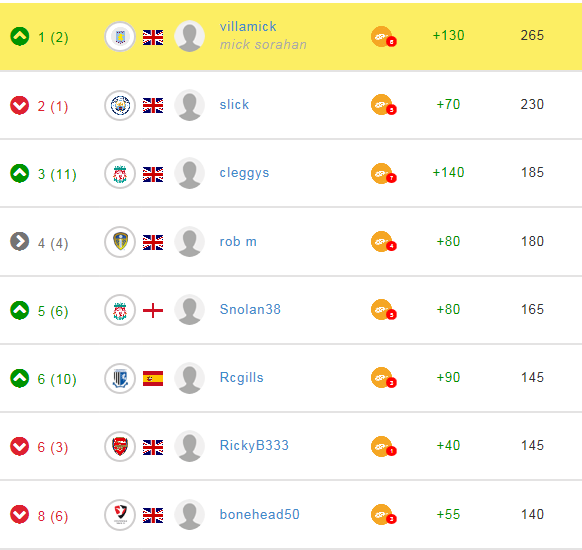582x550 pixels.
Task: Open the bonehead50 profile link
Action: 259,514
